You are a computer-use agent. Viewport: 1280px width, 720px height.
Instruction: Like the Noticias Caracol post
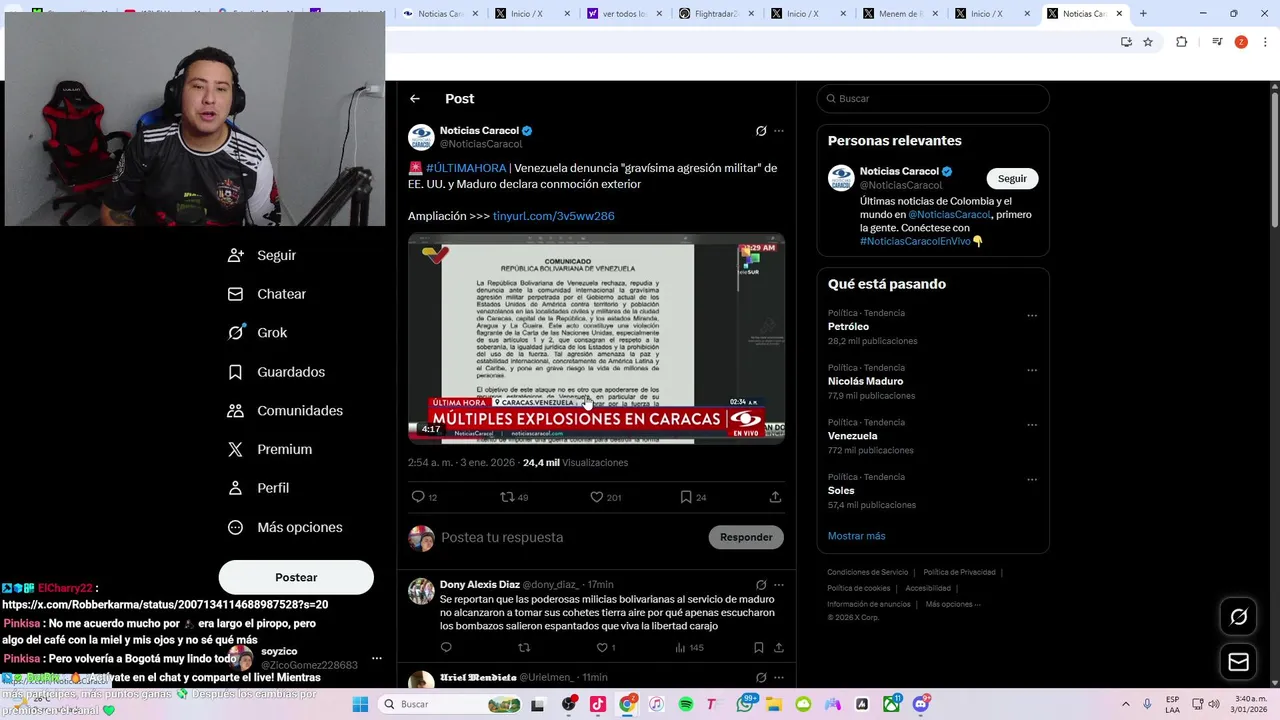(597, 497)
